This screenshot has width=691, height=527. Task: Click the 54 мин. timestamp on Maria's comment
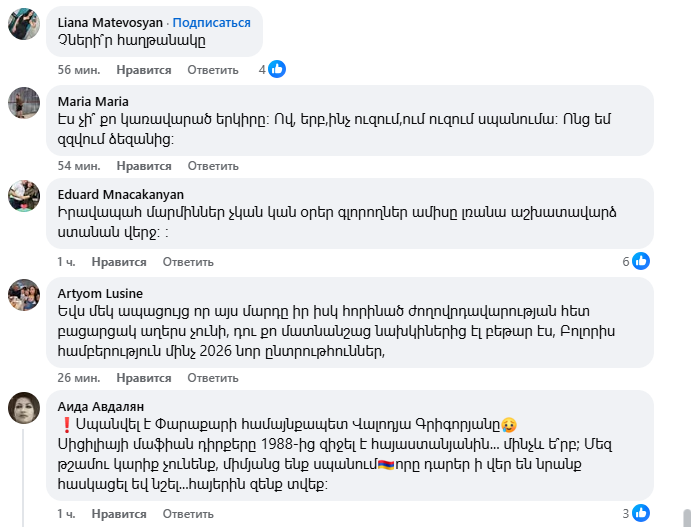click(x=79, y=166)
